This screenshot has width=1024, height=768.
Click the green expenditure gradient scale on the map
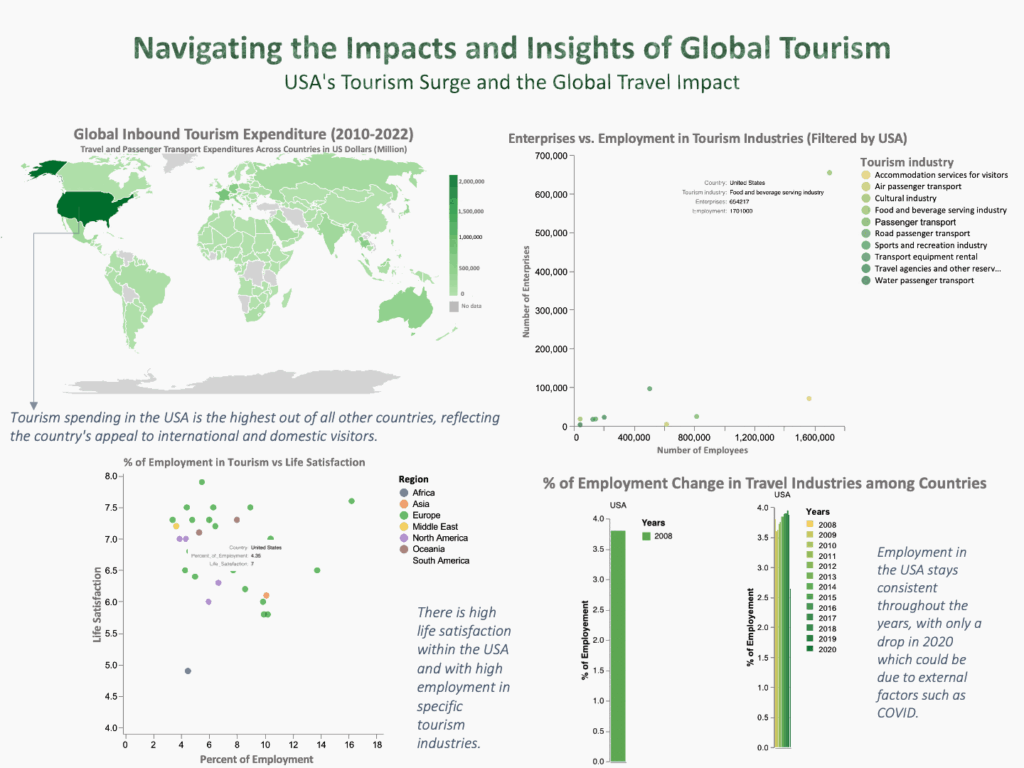click(x=455, y=230)
